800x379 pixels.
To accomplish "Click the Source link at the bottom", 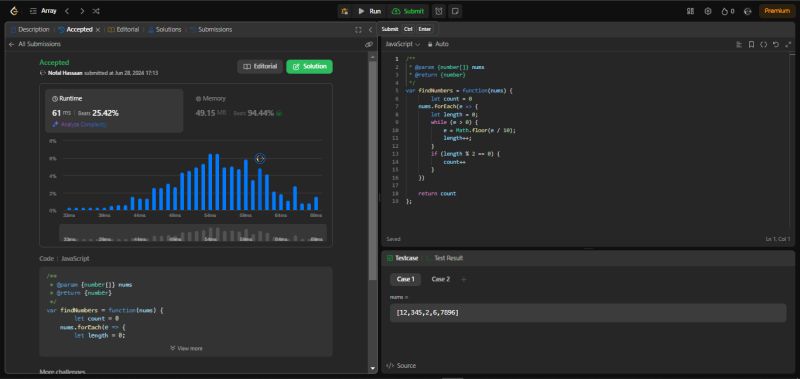I will coord(401,366).
